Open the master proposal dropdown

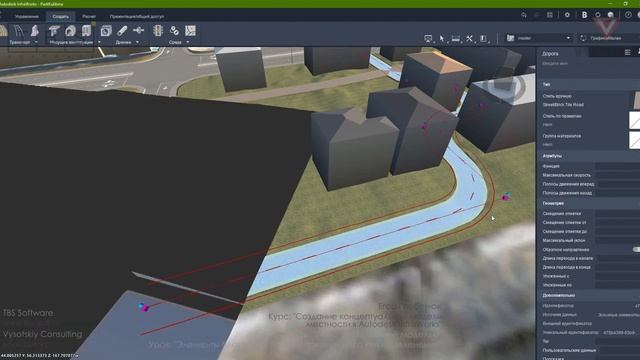click(568, 38)
